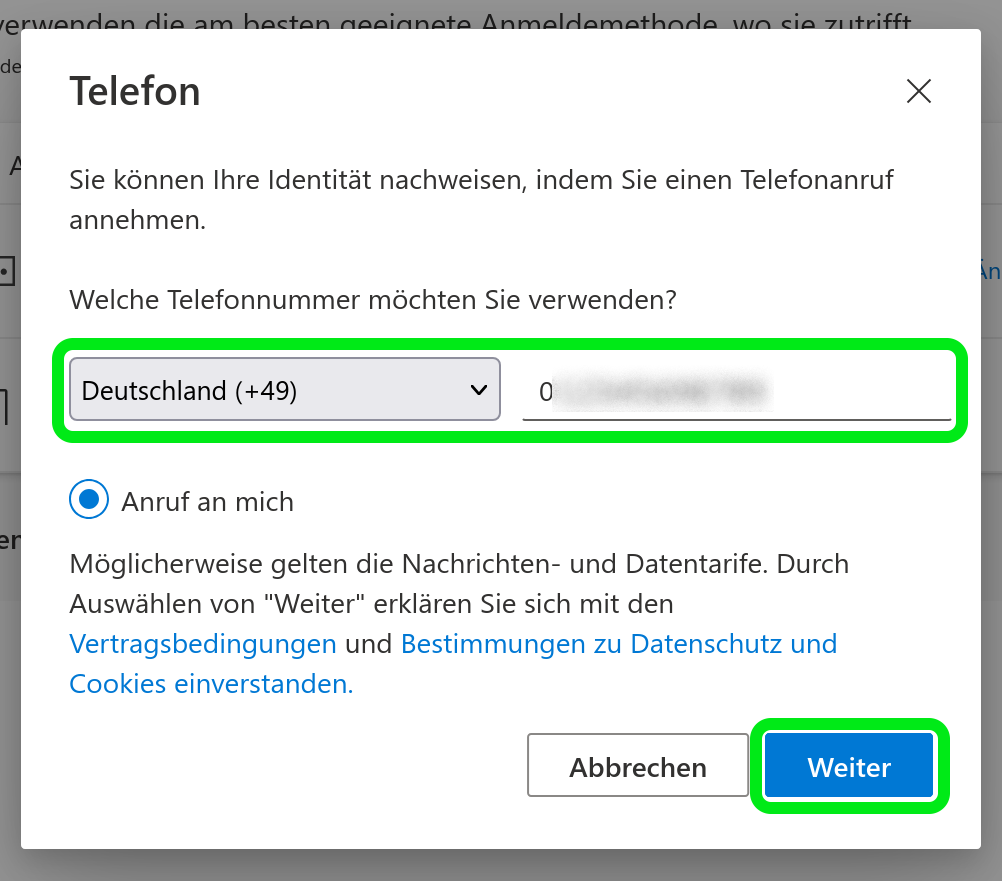
Task: Click the "Sie können Ihre Identität nachweisen" description
Action: coord(481,180)
